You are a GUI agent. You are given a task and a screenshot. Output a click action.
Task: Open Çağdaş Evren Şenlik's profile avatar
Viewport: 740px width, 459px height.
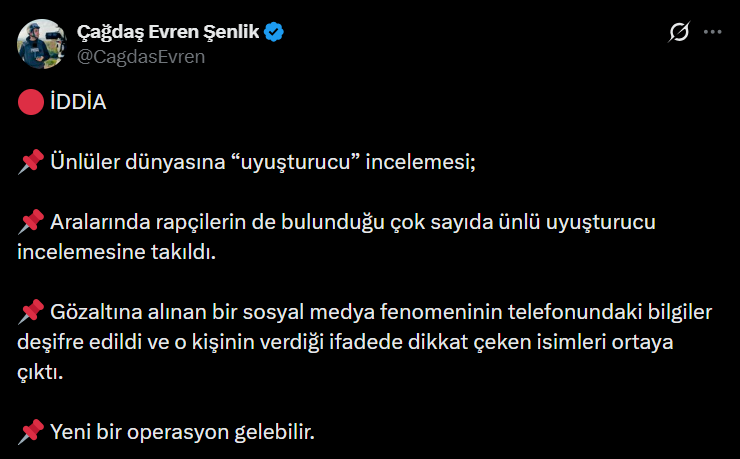[x=40, y=44]
